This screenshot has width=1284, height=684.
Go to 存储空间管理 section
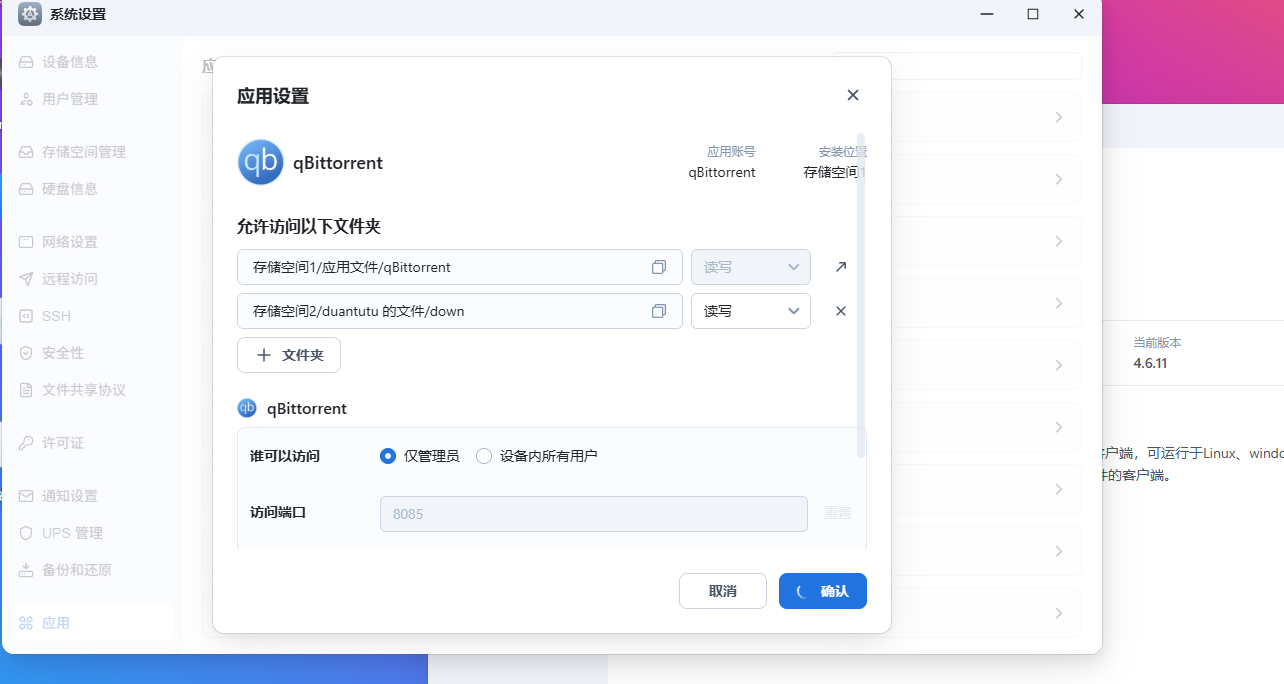pos(84,152)
